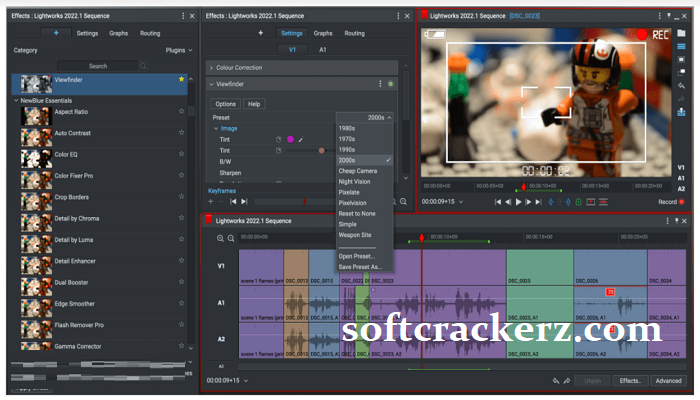Screen dimensions: 700x400
Task: Step one frame forward in viewer
Action: click(x=529, y=202)
